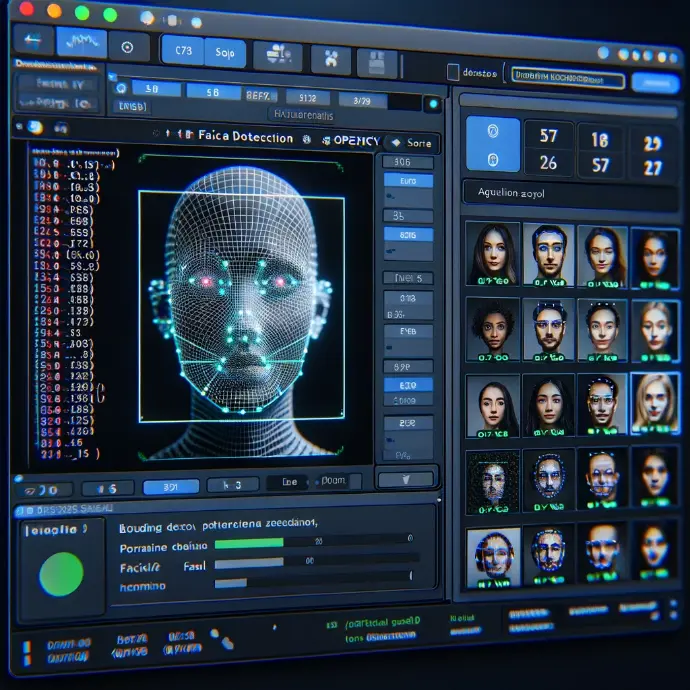Click the small icon right of the globe icon
The image size is (690, 690).
point(61,128)
